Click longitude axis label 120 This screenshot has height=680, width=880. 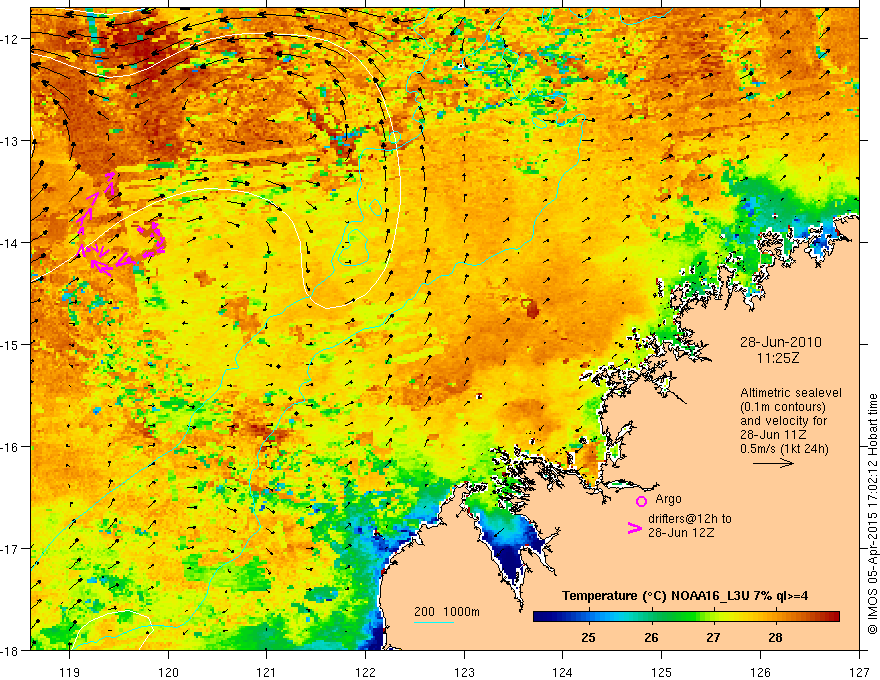168,672
